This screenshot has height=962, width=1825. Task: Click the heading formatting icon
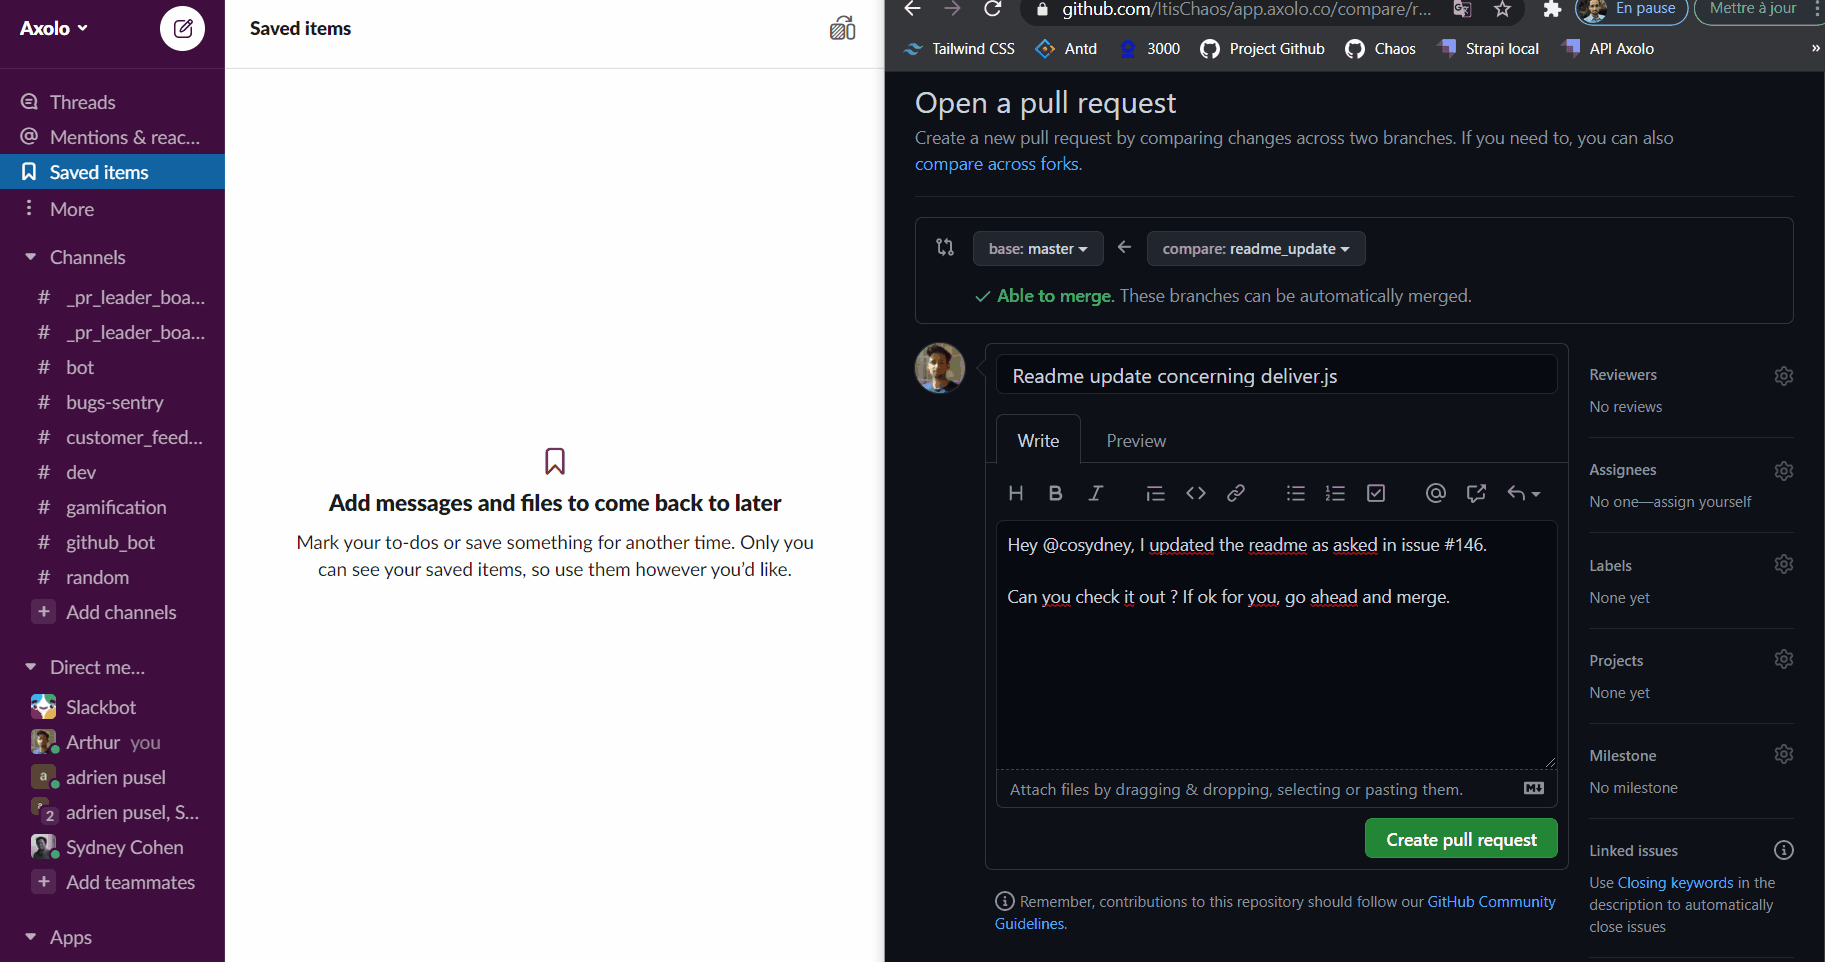(1016, 493)
